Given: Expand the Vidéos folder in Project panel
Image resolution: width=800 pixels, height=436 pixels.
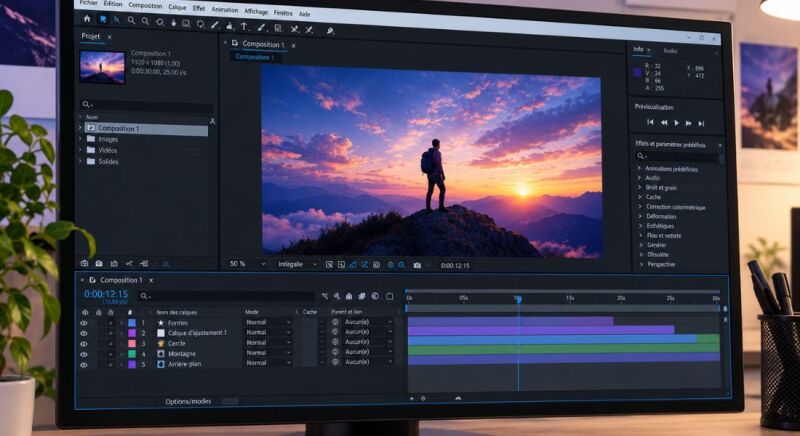Looking at the screenshot, I should coord(80,150).
